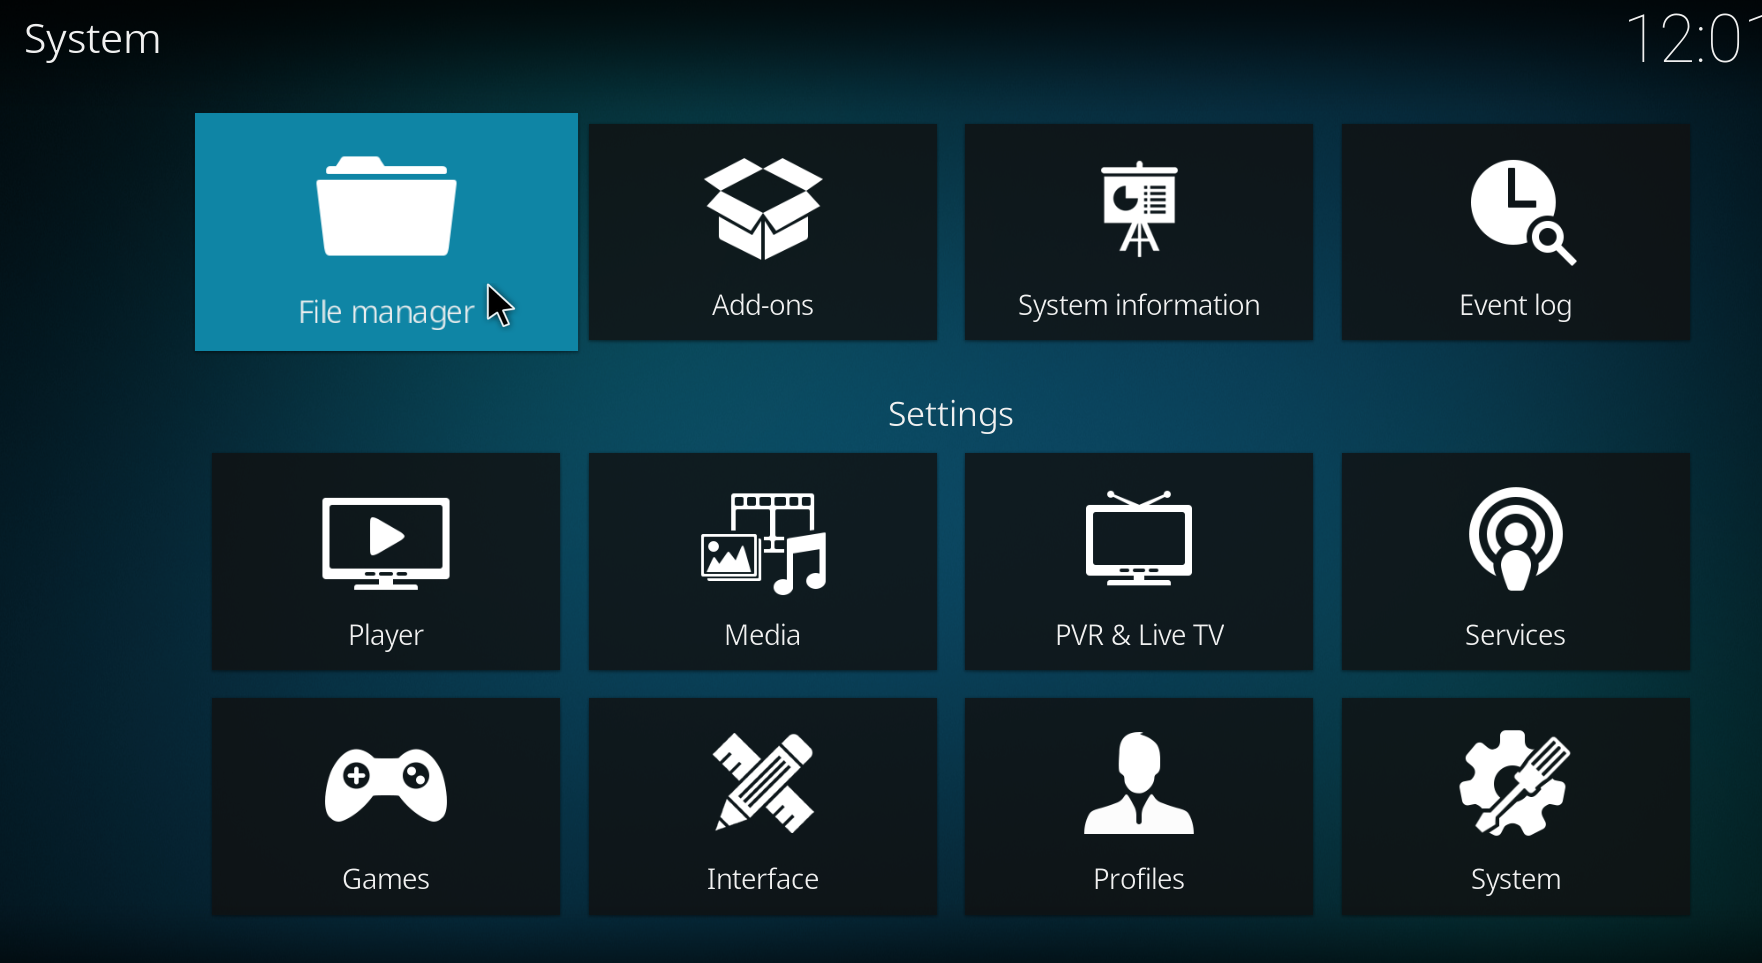Click the "PVR & Live TV" label
1762x963 pixels.
point(1139,635)
